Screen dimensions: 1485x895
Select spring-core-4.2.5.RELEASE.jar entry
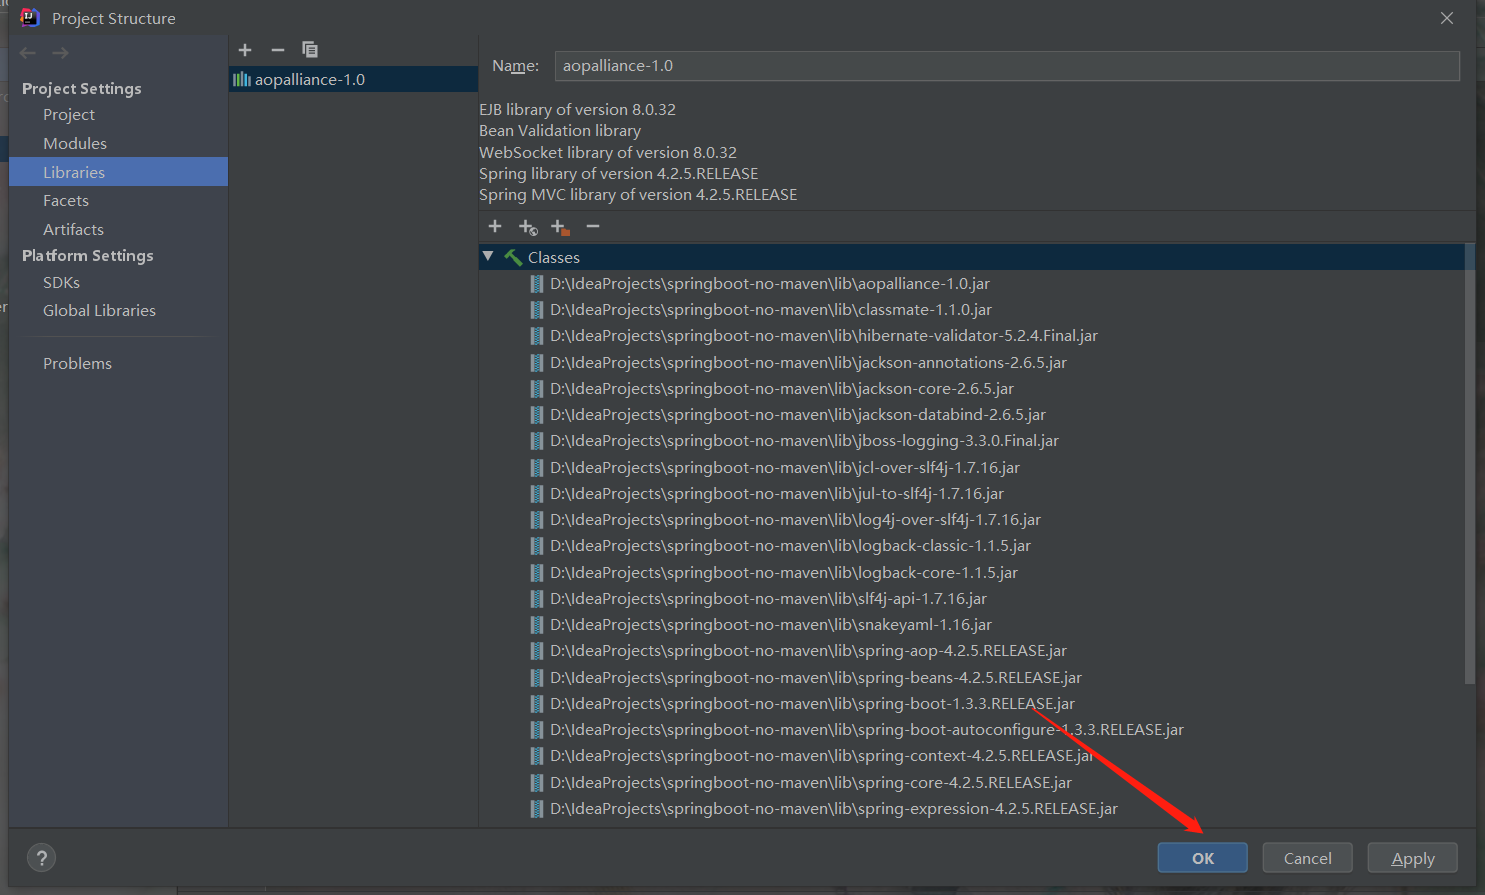(811, 783)
